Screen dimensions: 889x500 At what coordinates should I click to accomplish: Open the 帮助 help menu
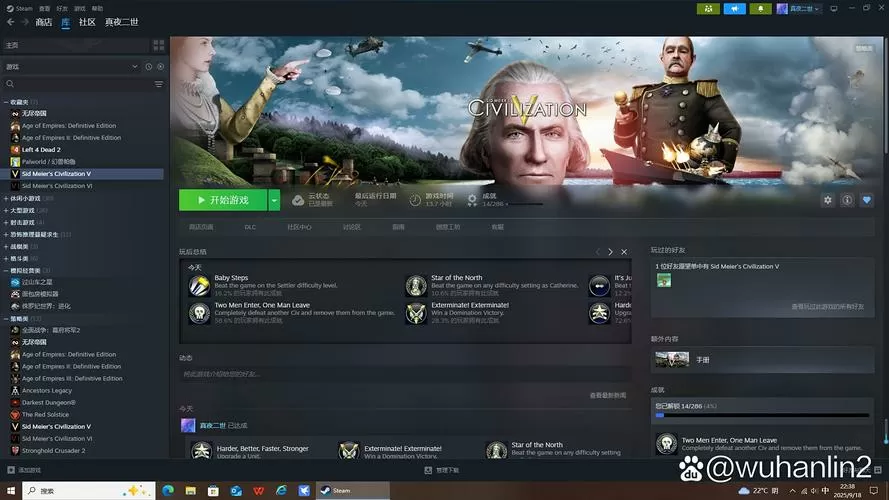tap(98, 9)
